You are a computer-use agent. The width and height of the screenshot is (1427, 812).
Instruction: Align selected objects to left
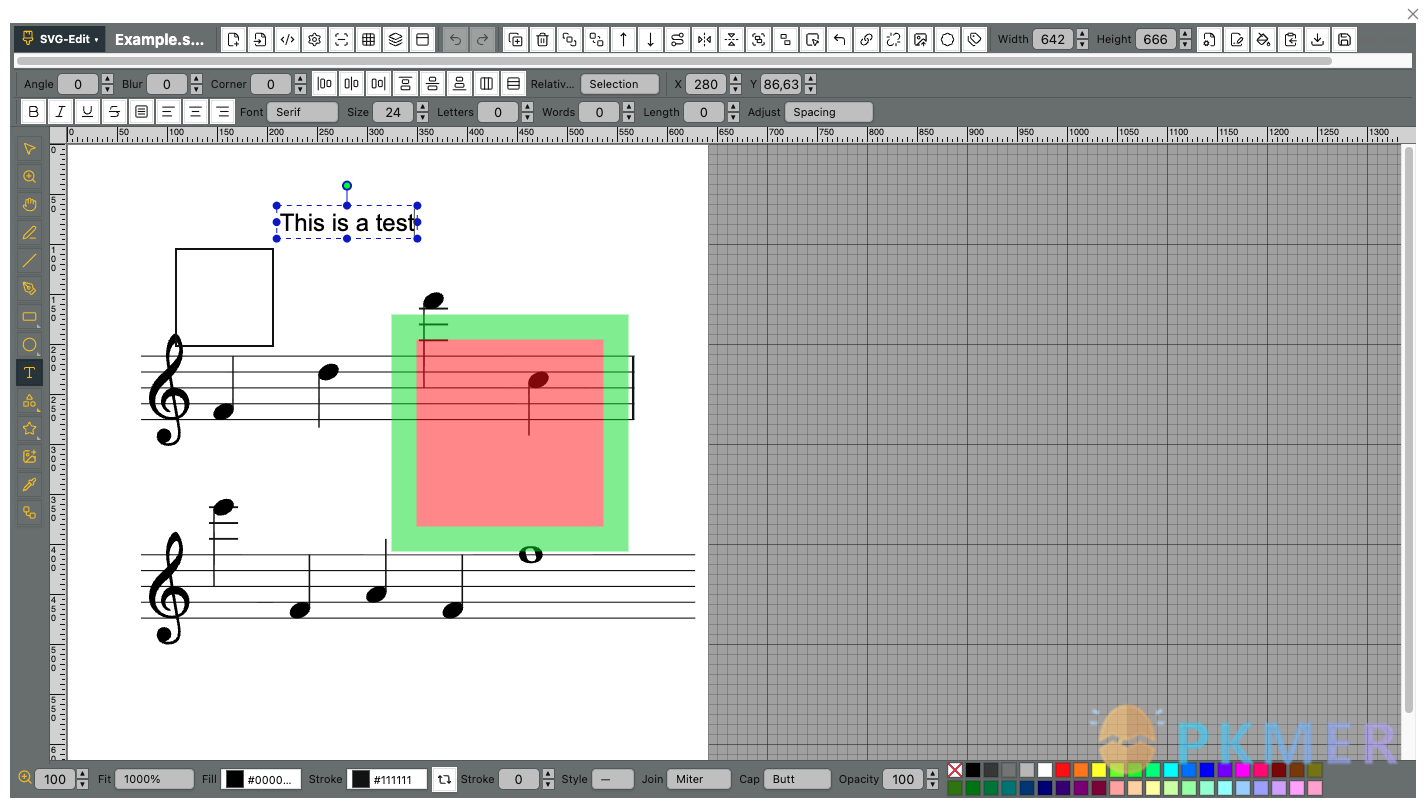click(325, 84)
